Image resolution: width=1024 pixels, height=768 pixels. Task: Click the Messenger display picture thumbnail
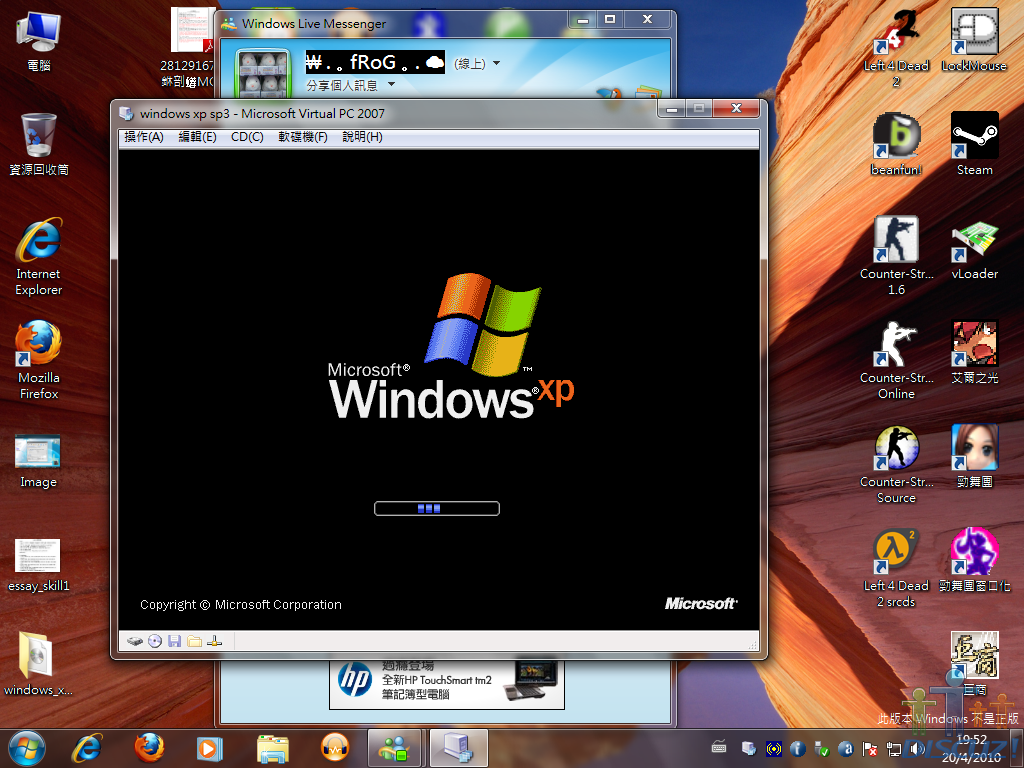[263, 74]
